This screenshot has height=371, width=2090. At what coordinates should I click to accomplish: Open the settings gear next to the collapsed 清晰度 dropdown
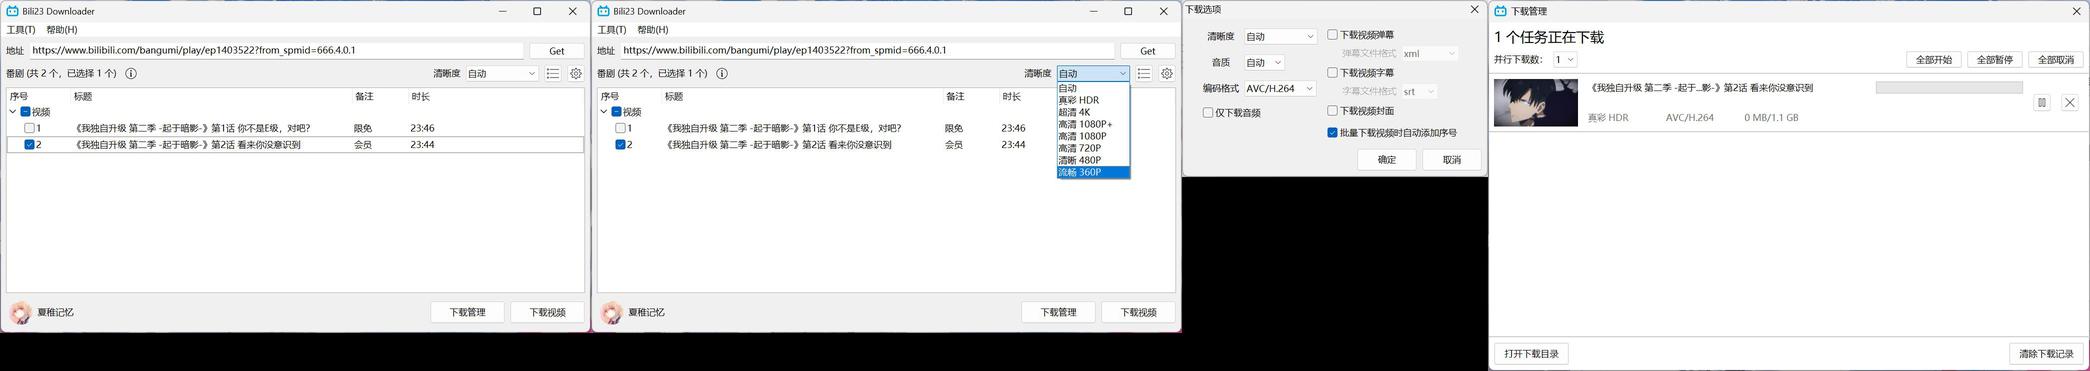tap(576, 73)
